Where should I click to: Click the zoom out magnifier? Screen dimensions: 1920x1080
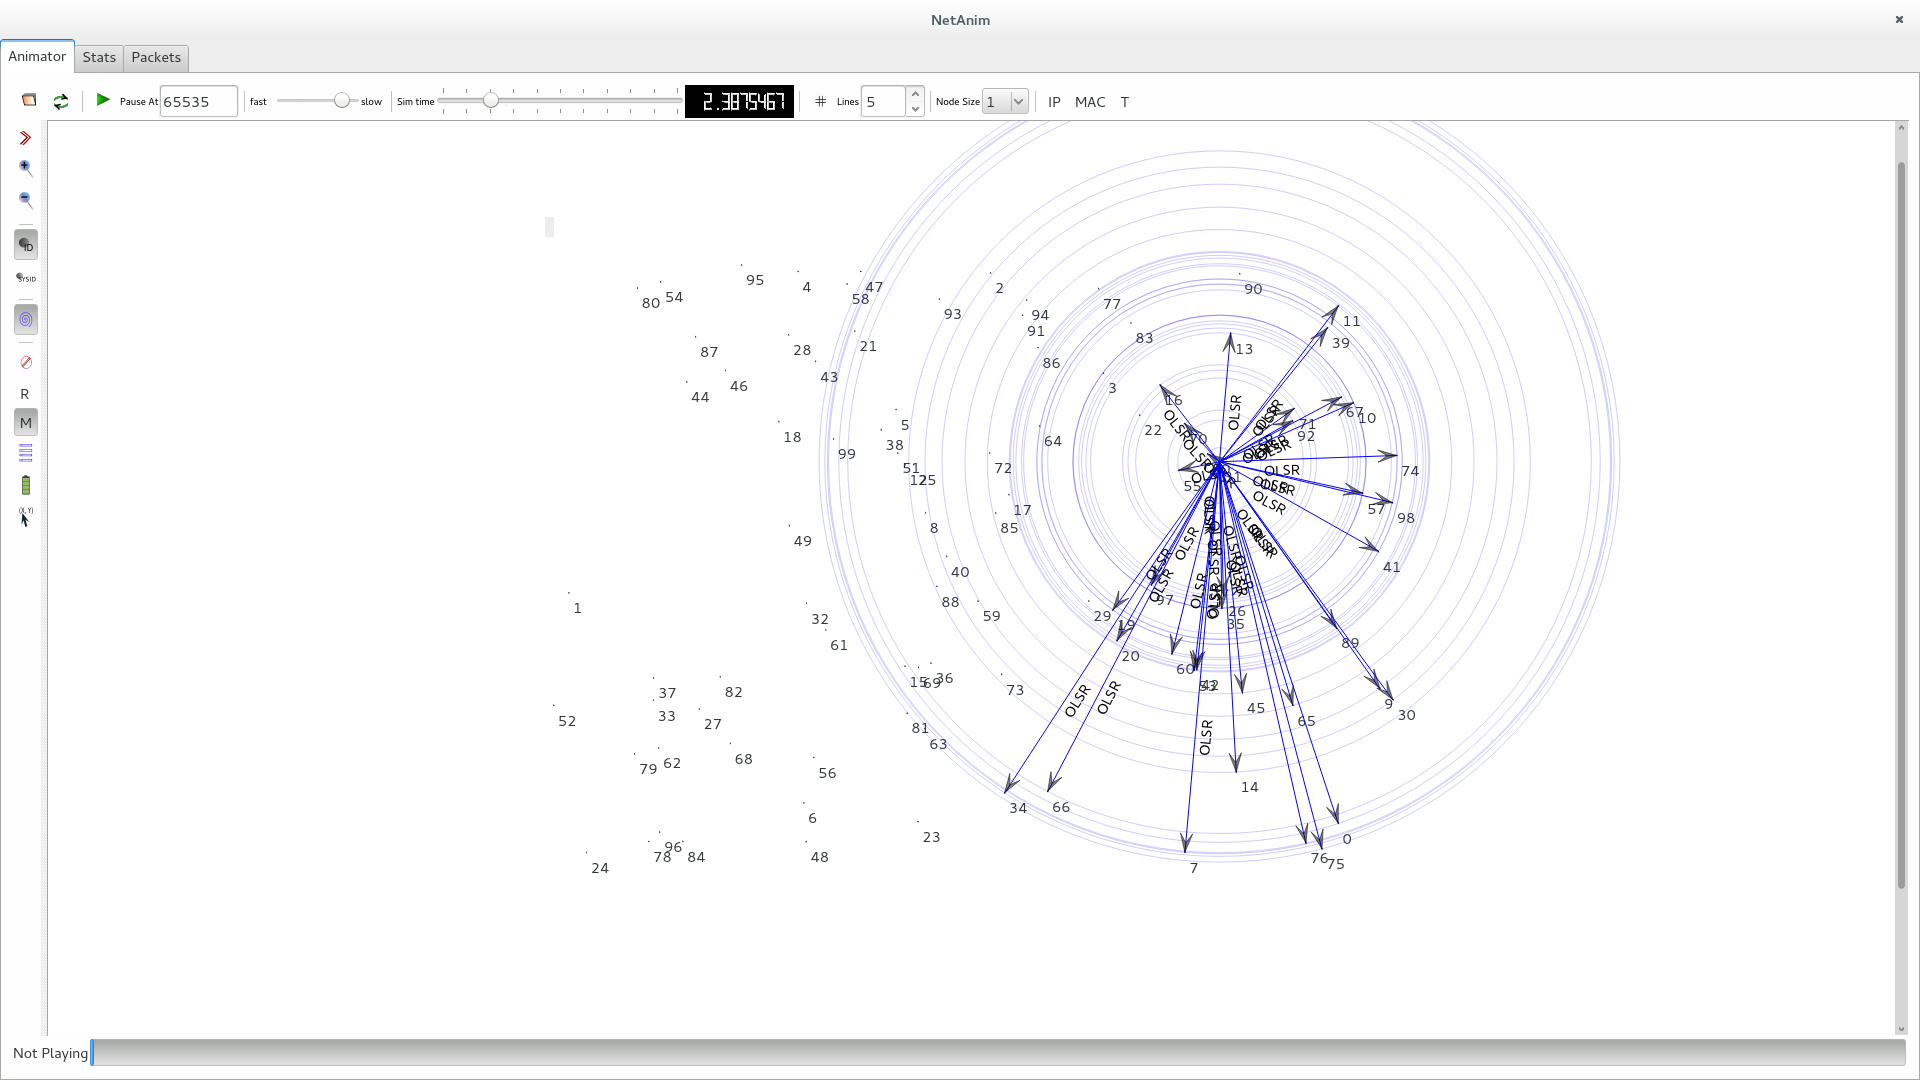click(25, 200)
